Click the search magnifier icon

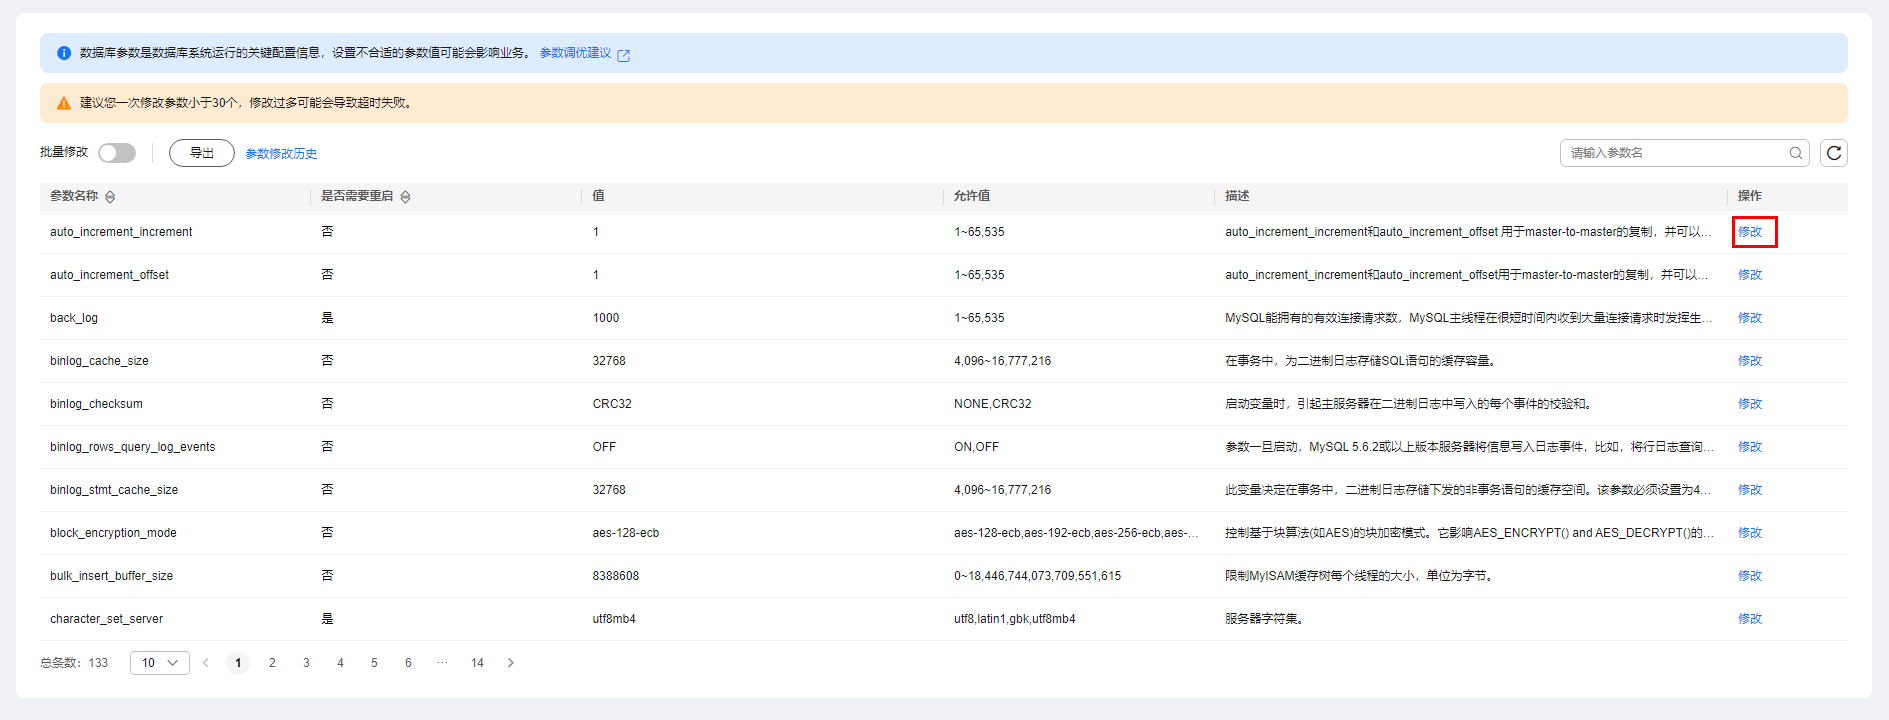[1796, 153]
